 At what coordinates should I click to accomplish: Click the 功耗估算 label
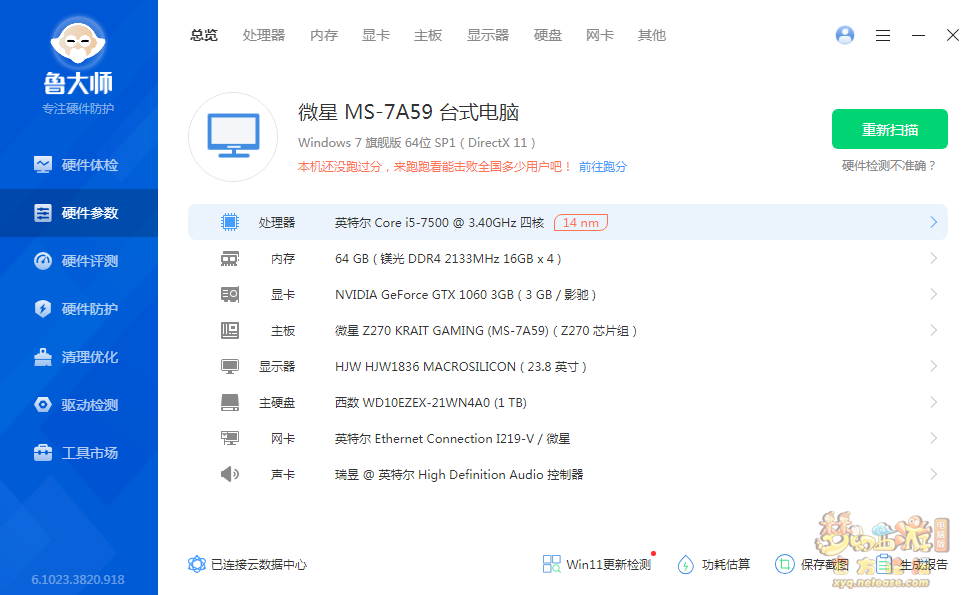726,564
